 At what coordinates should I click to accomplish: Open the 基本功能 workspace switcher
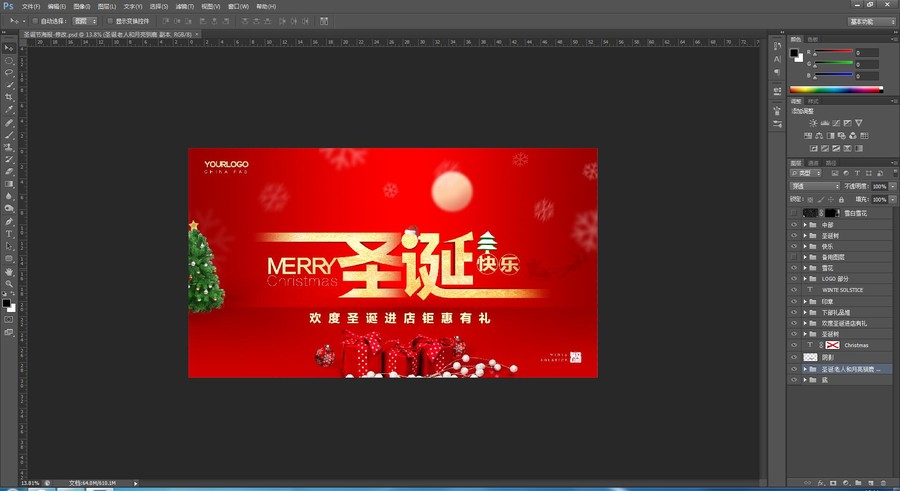(x=871, y=21)
